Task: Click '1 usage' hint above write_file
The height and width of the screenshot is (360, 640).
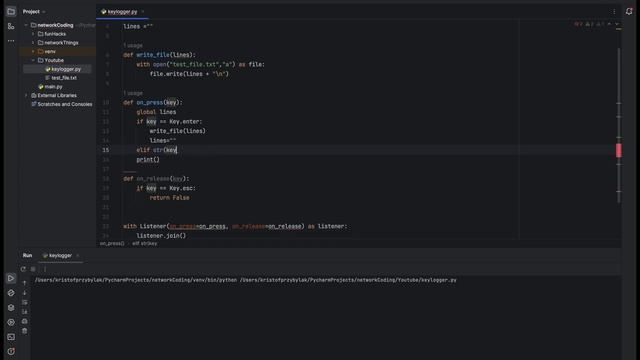Action: [x=133, y=45]
